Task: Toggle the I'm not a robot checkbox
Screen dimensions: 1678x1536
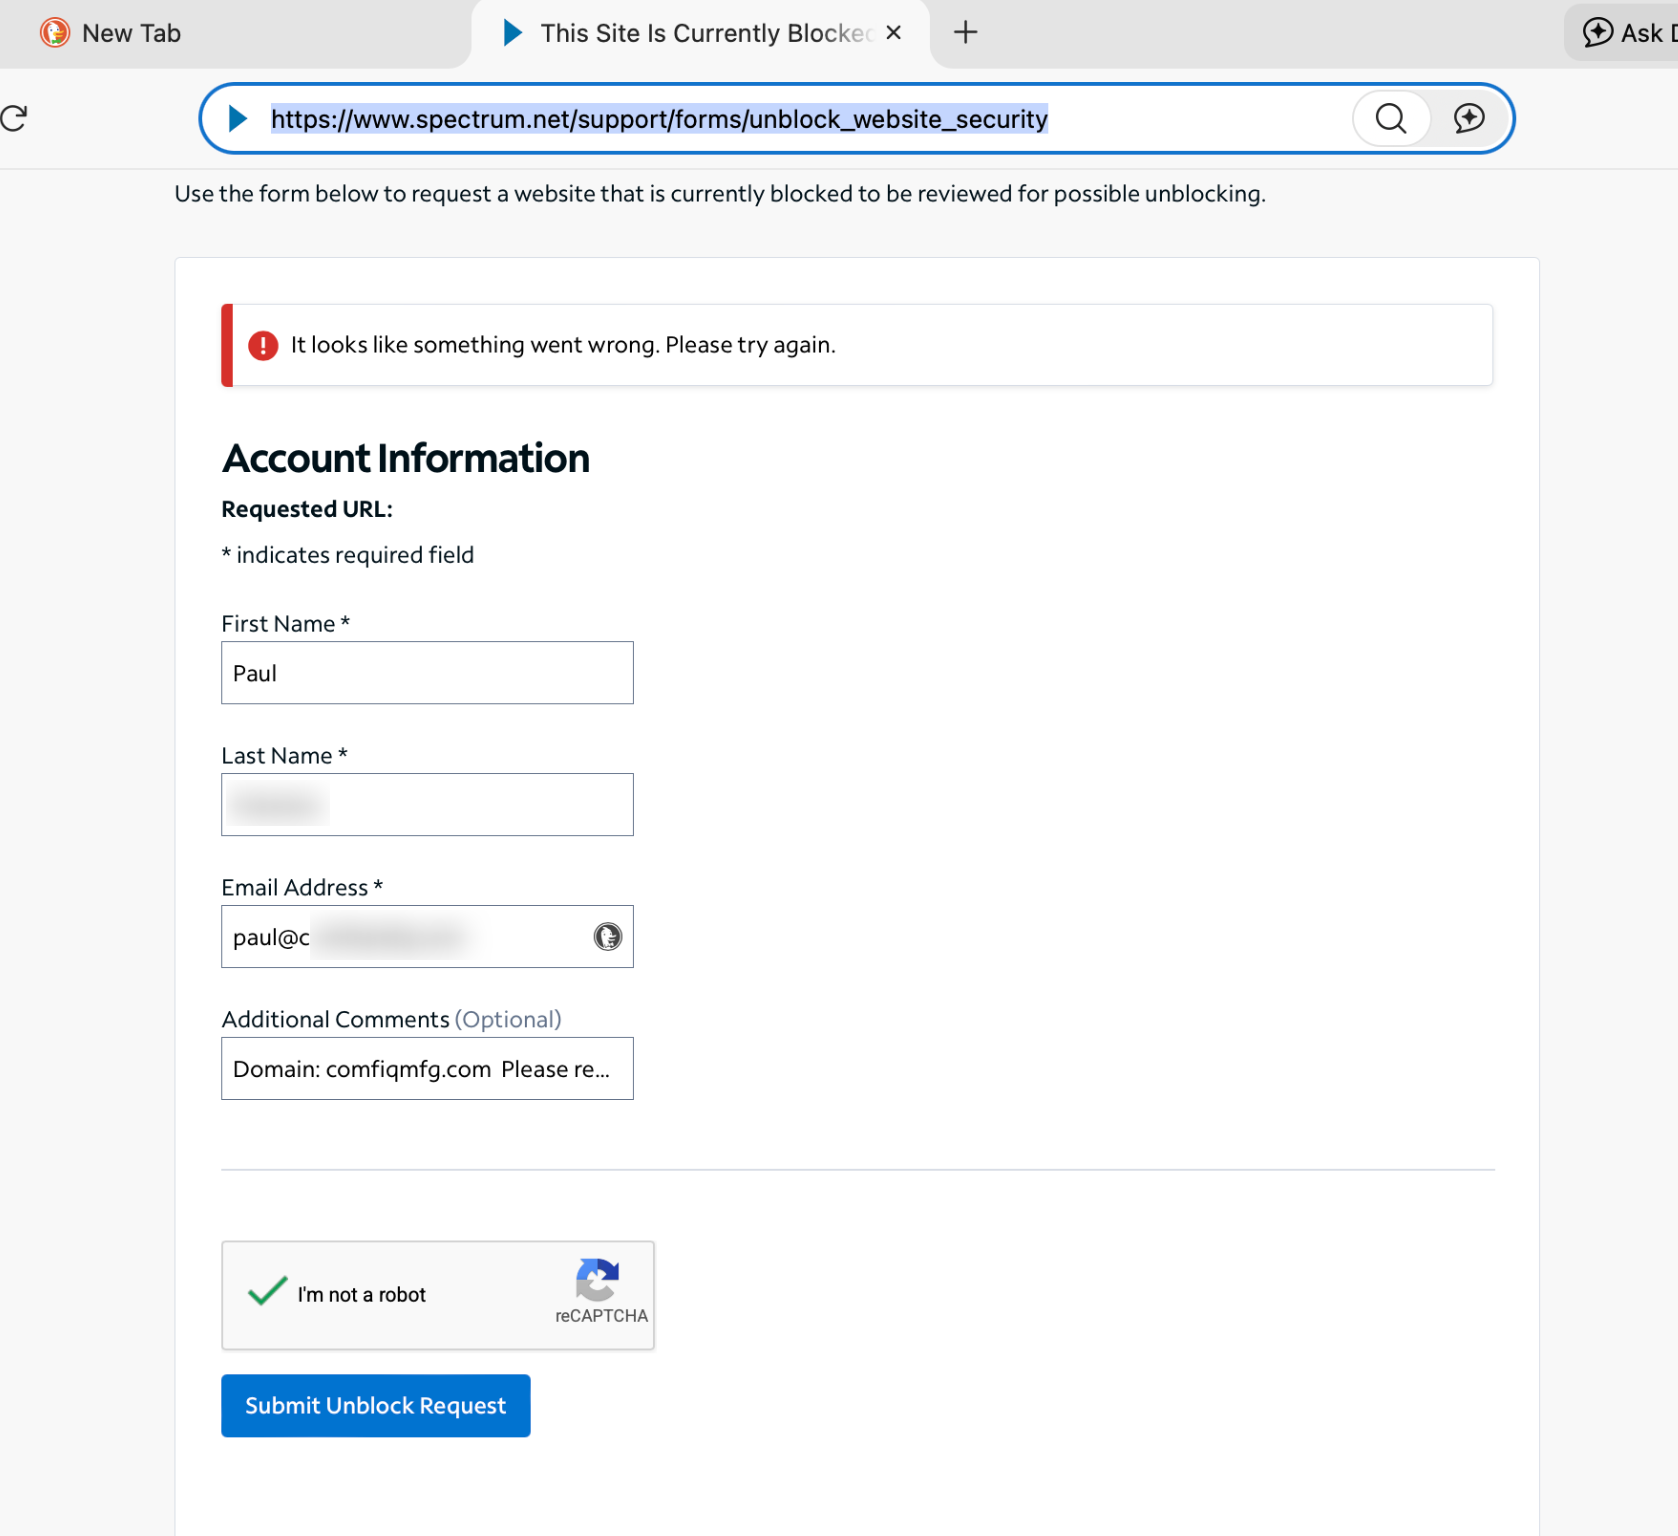Action: tap(268, 1292)
